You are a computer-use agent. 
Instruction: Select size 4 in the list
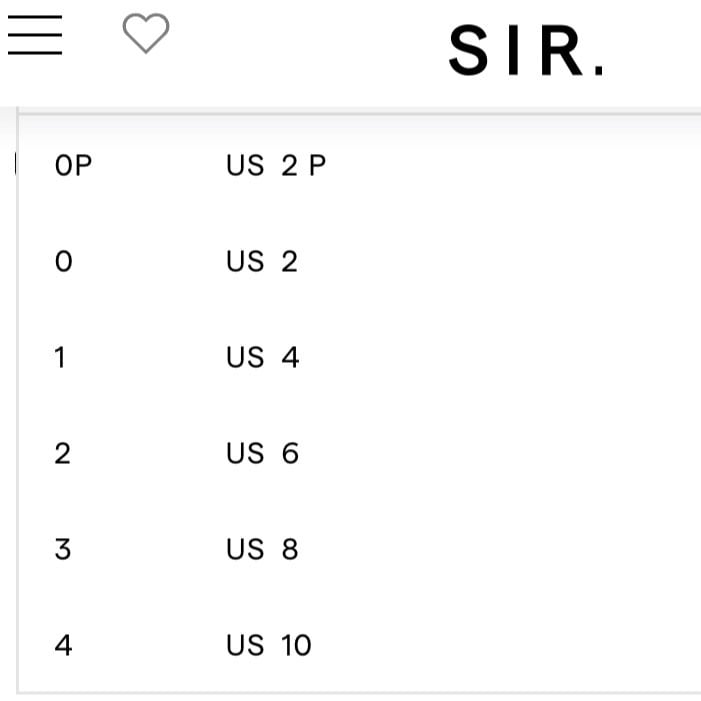click(63, 645)
